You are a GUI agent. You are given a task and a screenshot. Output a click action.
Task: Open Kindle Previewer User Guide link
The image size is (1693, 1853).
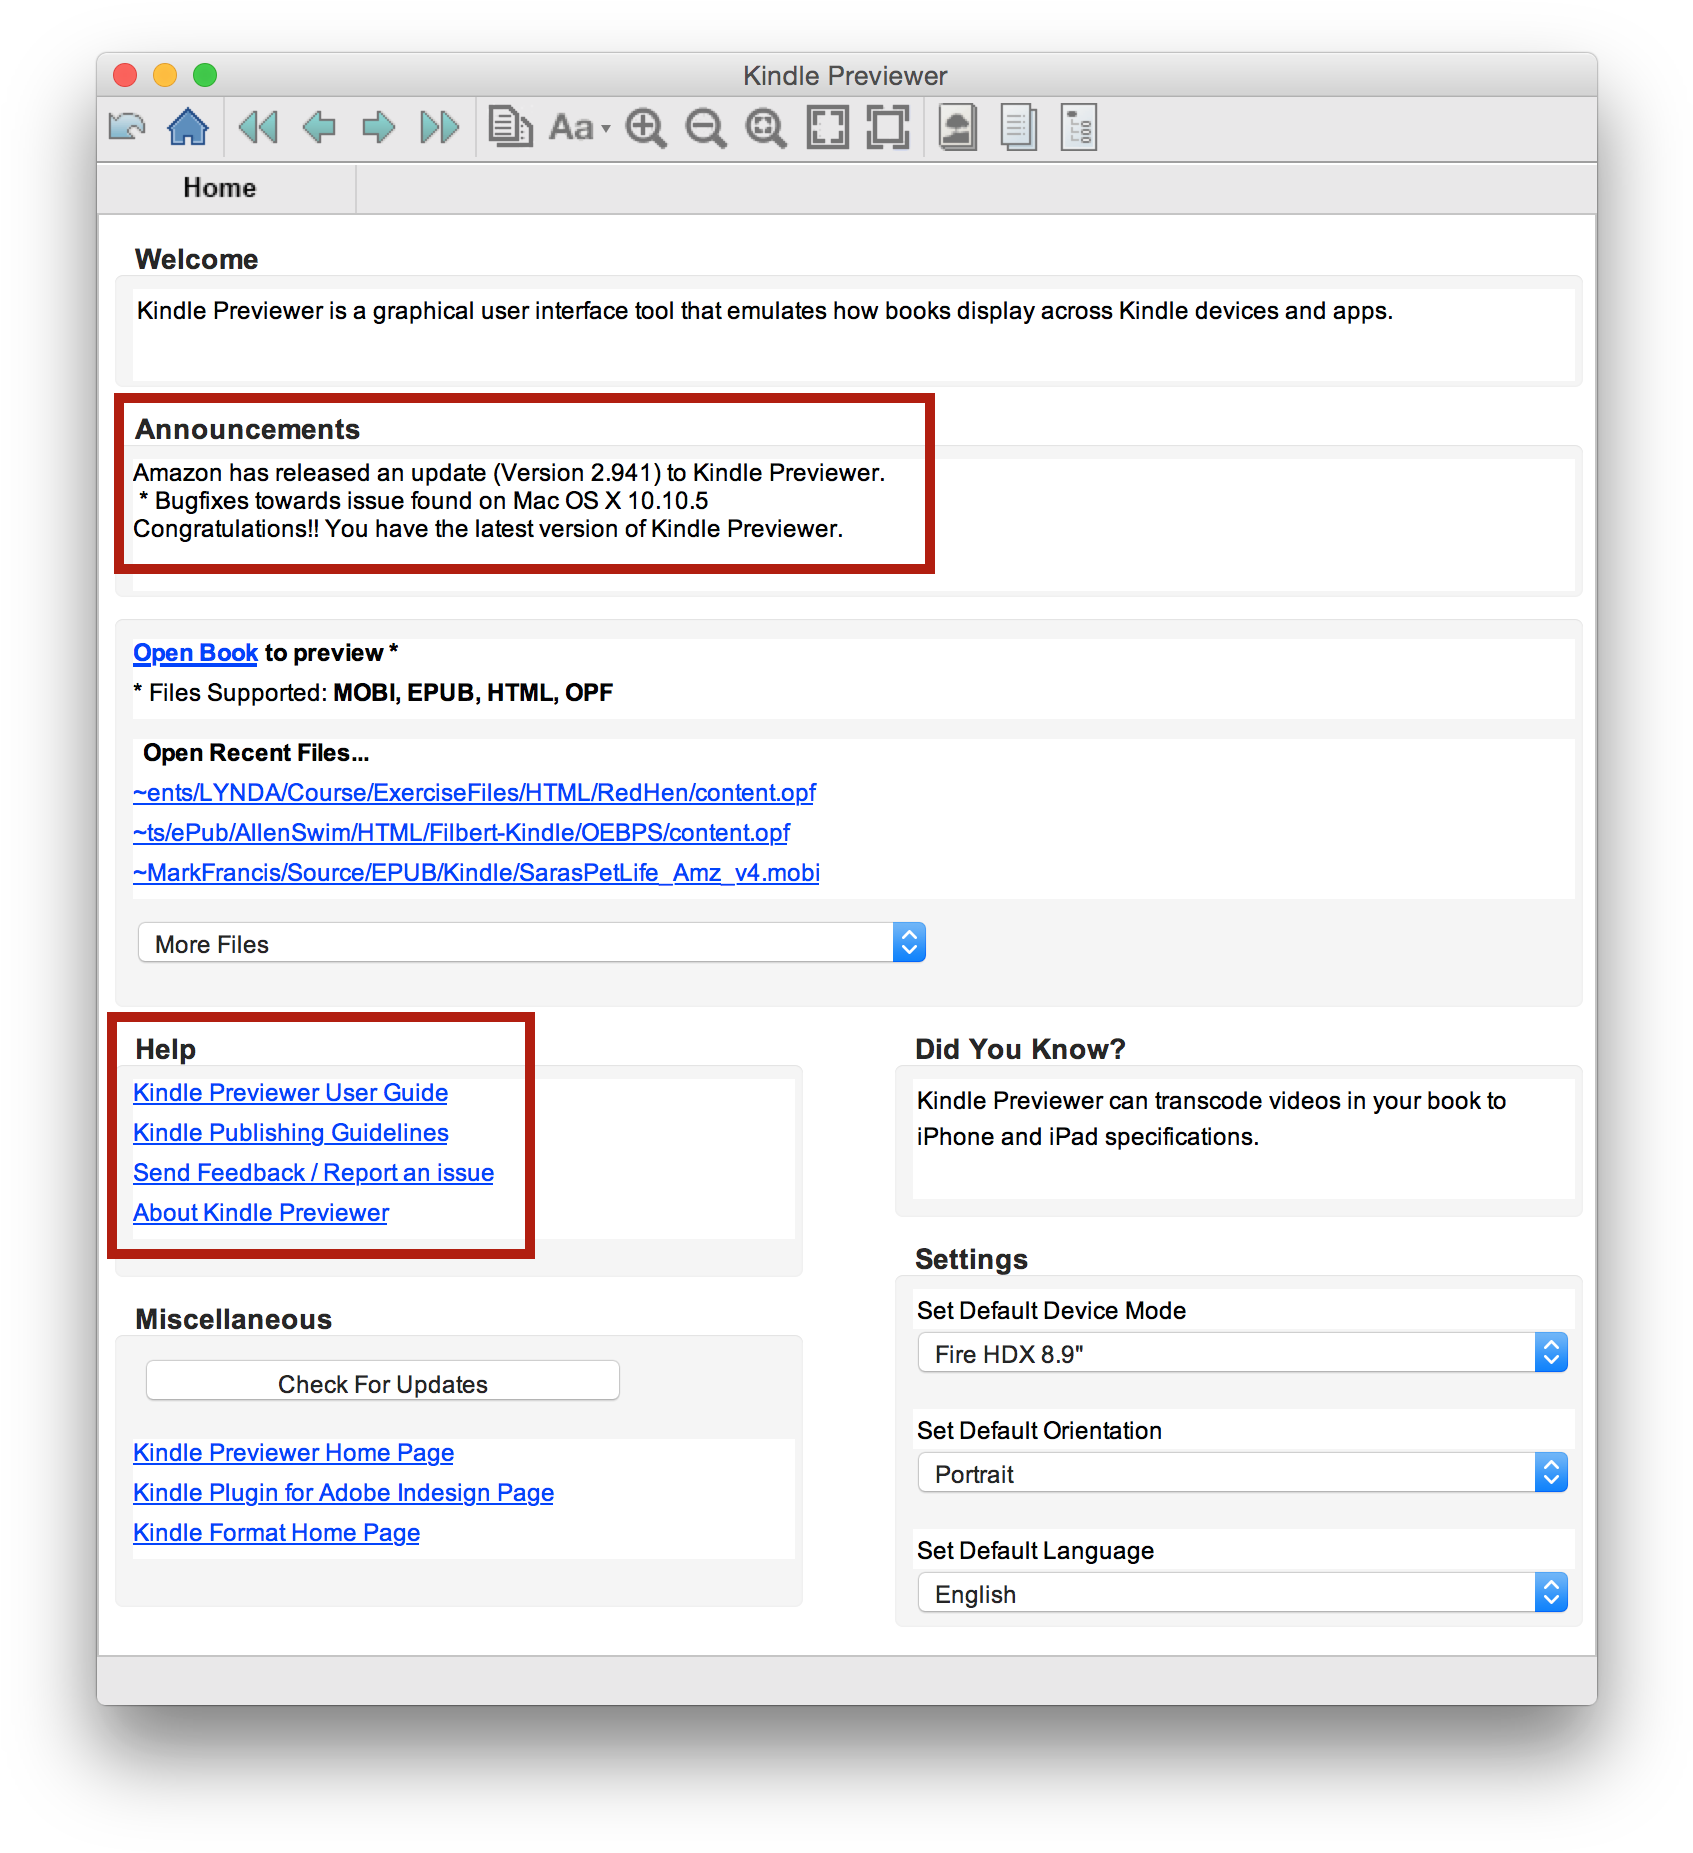pyautogui.click(x=290, y=1093)
